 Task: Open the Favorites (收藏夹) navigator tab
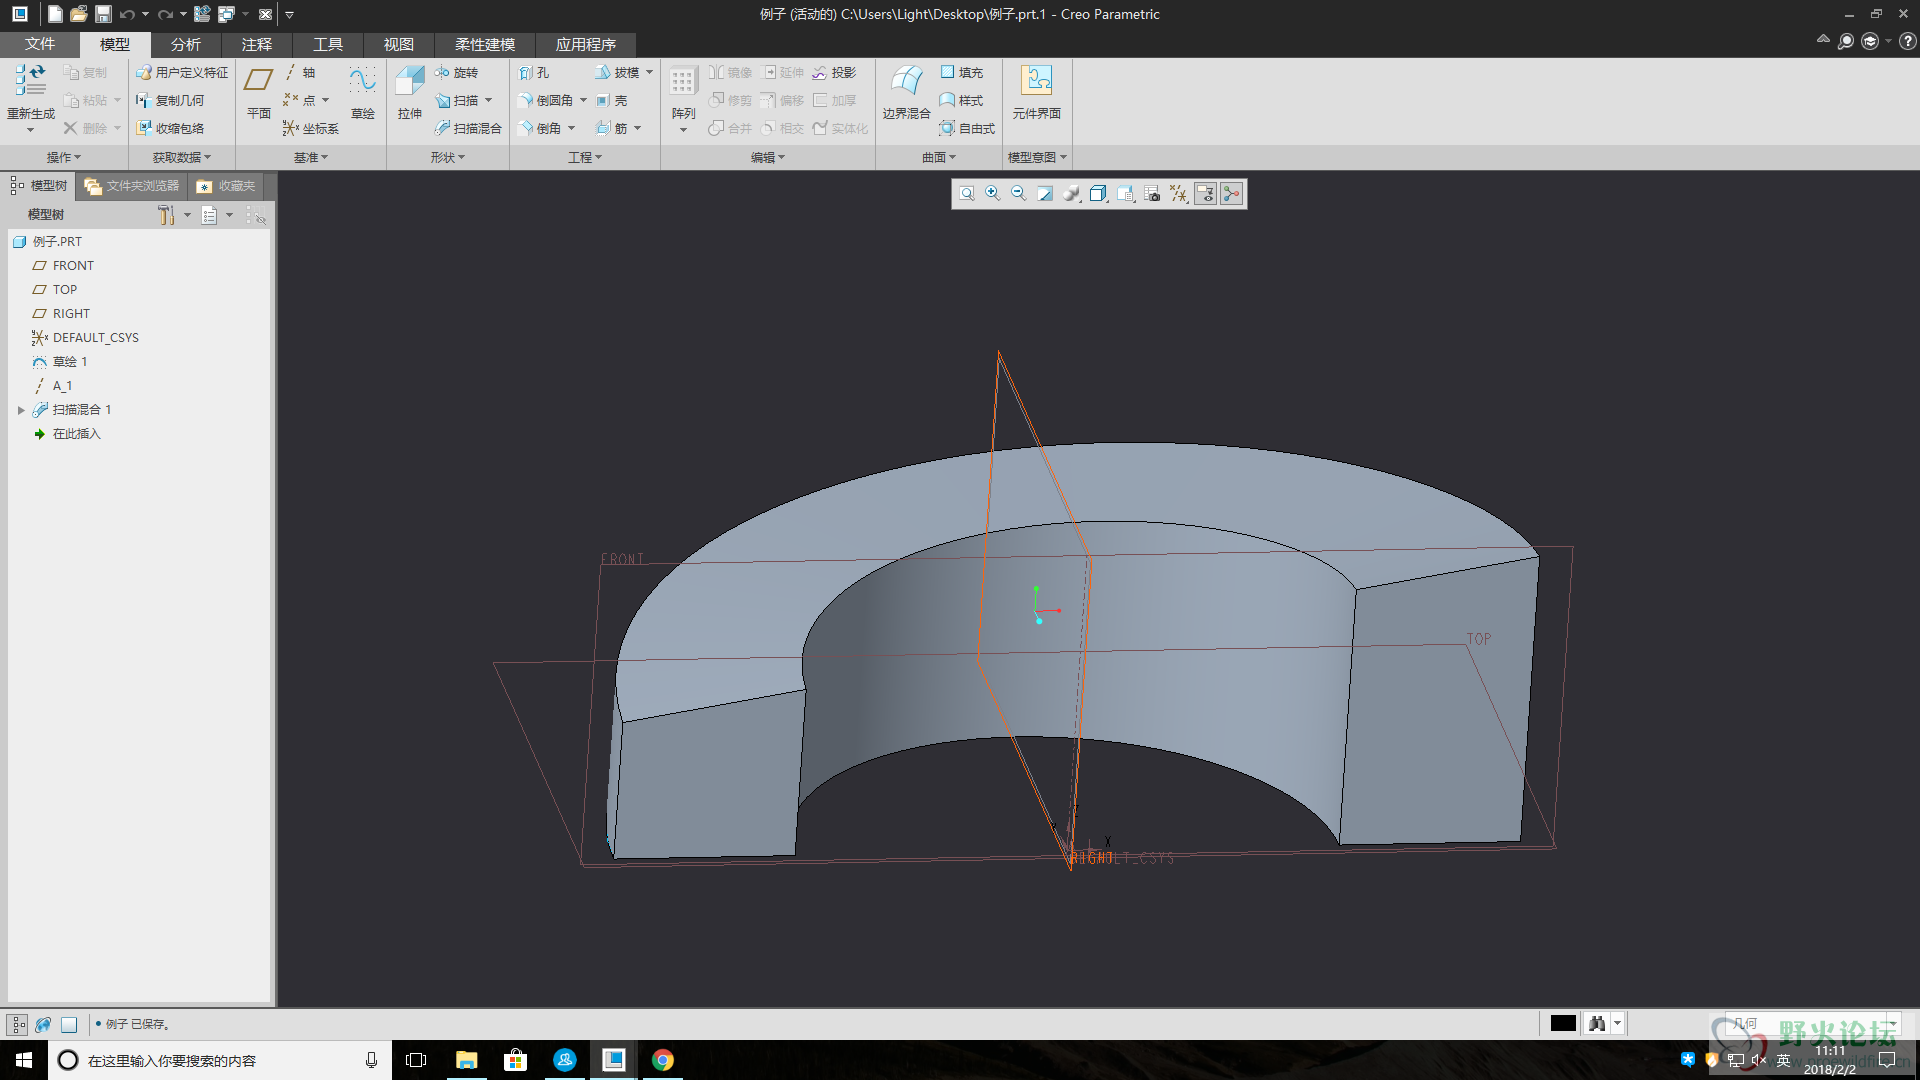click(227, 186)
